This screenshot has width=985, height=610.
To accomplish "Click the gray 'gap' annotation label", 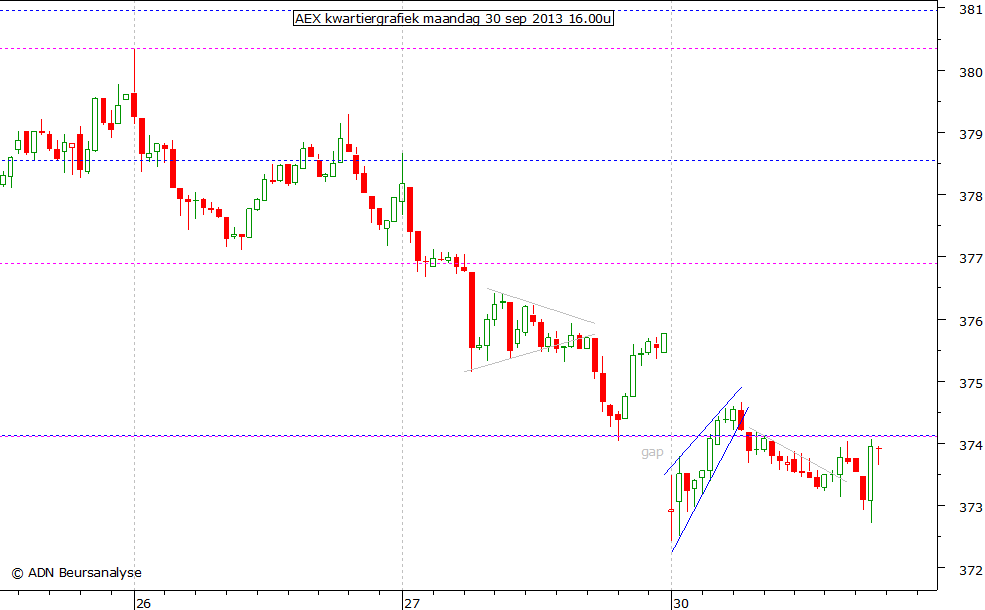I will (652, 452).
